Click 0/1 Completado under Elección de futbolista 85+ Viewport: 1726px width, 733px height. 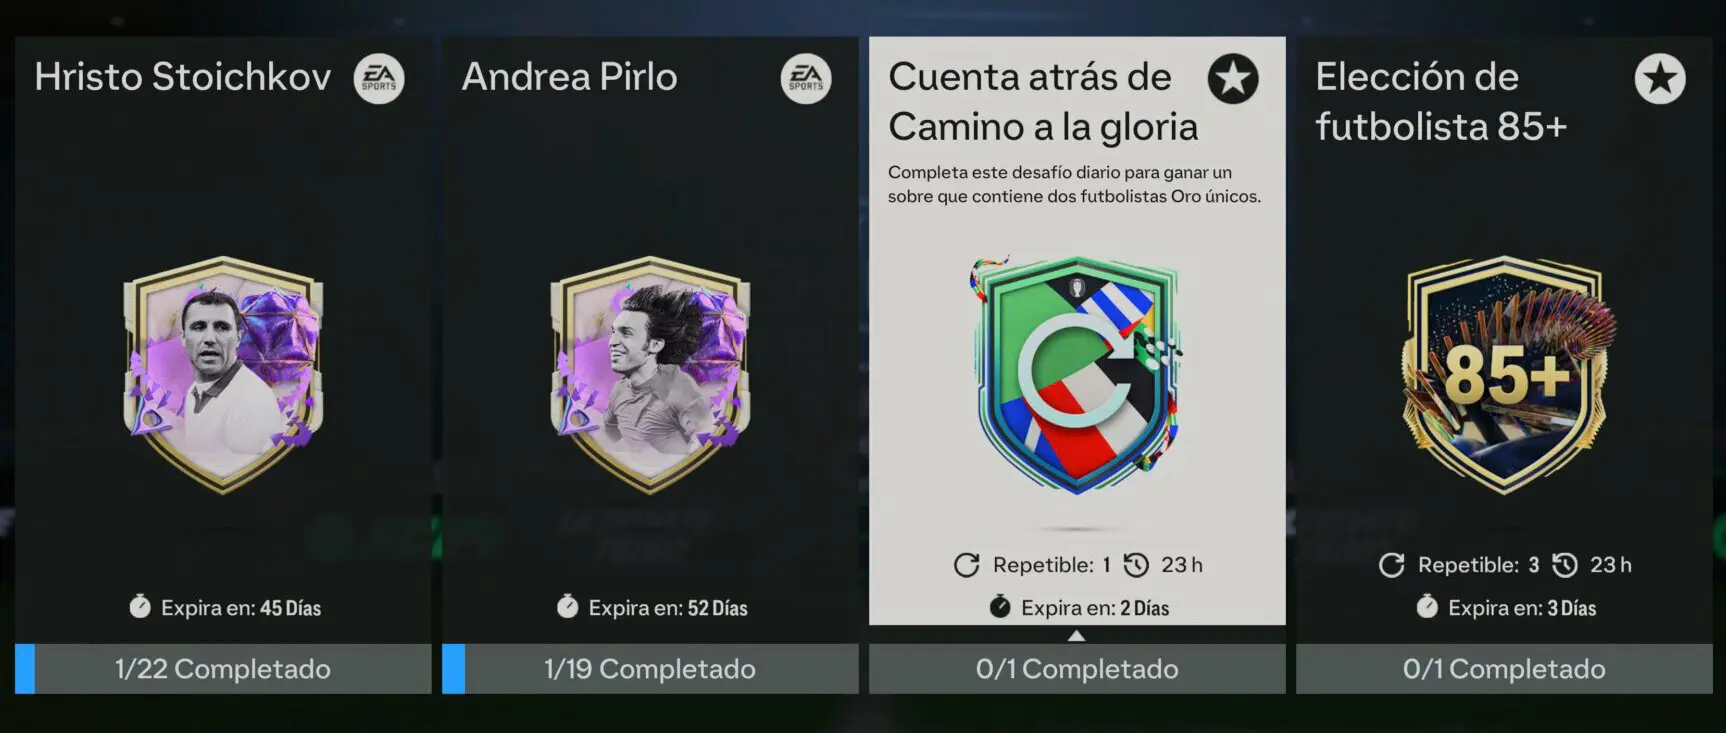click(1504, 669)
